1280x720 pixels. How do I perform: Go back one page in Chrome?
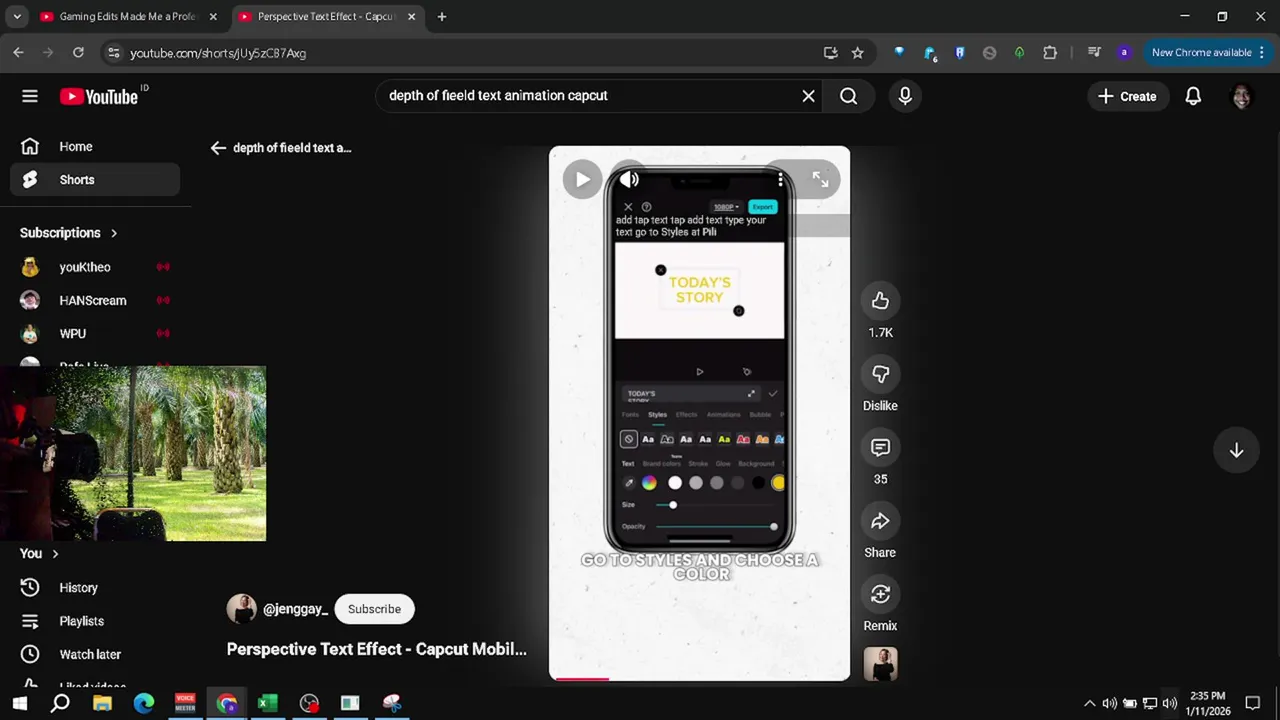(x=18, y=53)
